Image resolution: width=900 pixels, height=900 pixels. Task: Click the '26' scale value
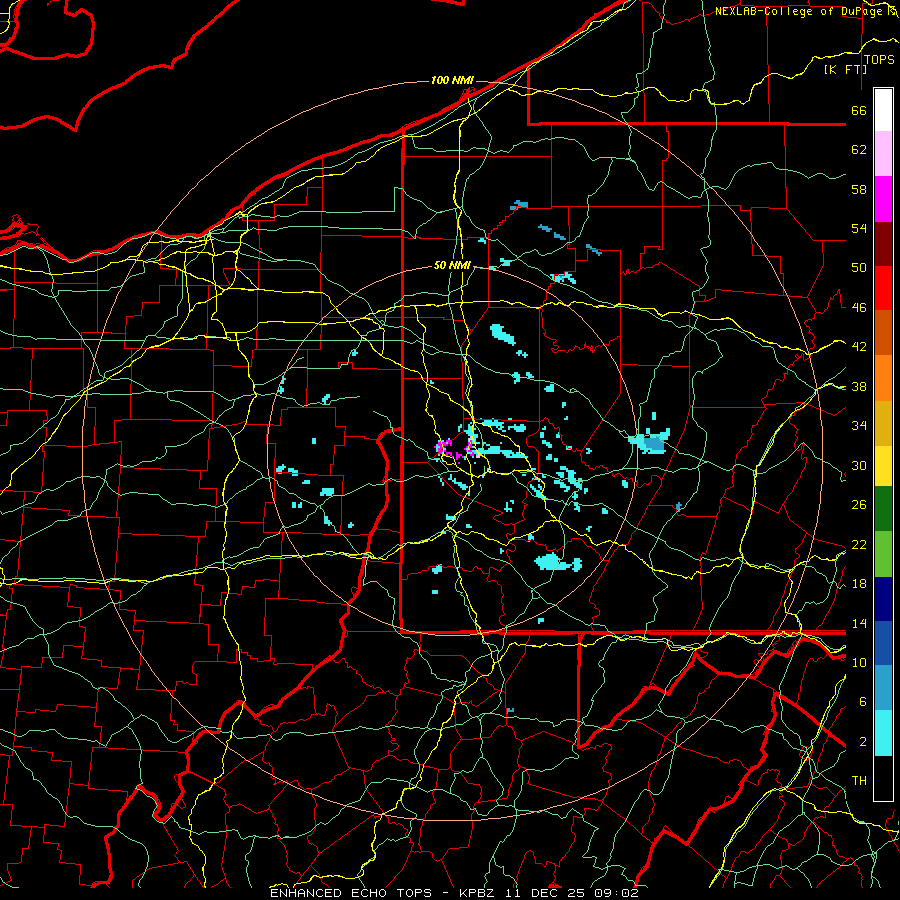(x=859, y=505)
